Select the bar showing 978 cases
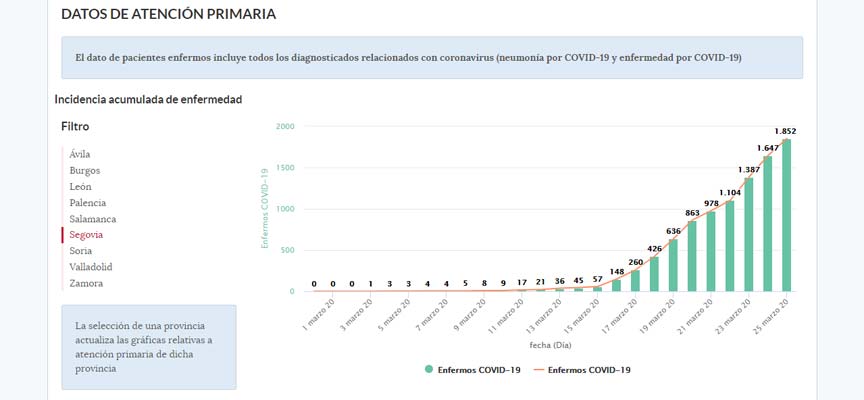The height and width of the screenshot is (400, 864). 710,251
